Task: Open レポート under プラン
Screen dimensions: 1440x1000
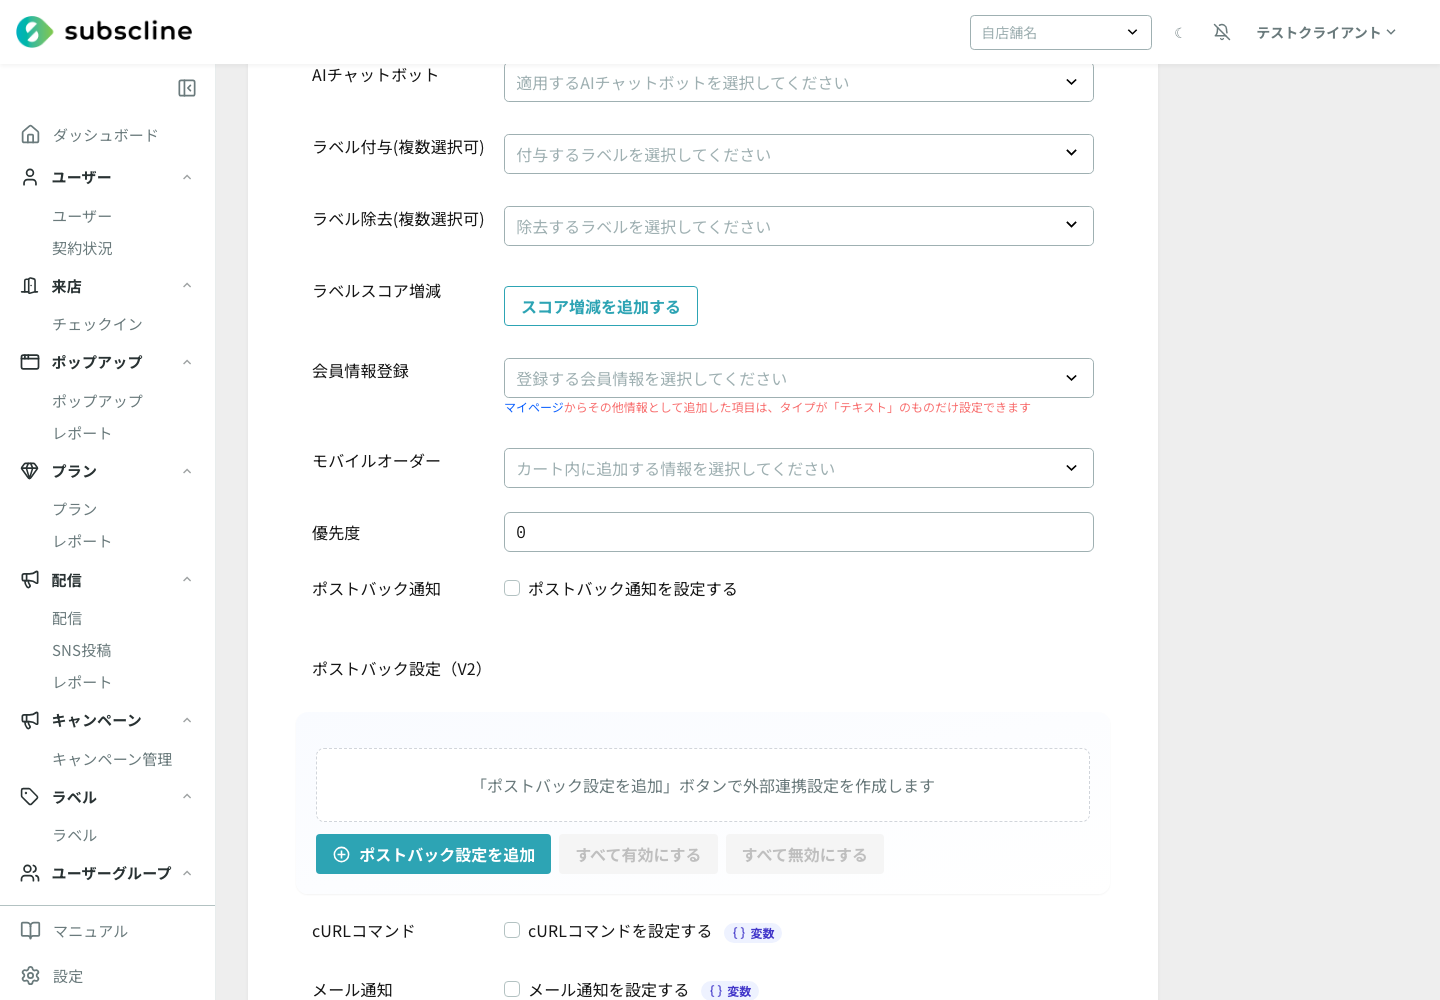Action: coord(82,541)
